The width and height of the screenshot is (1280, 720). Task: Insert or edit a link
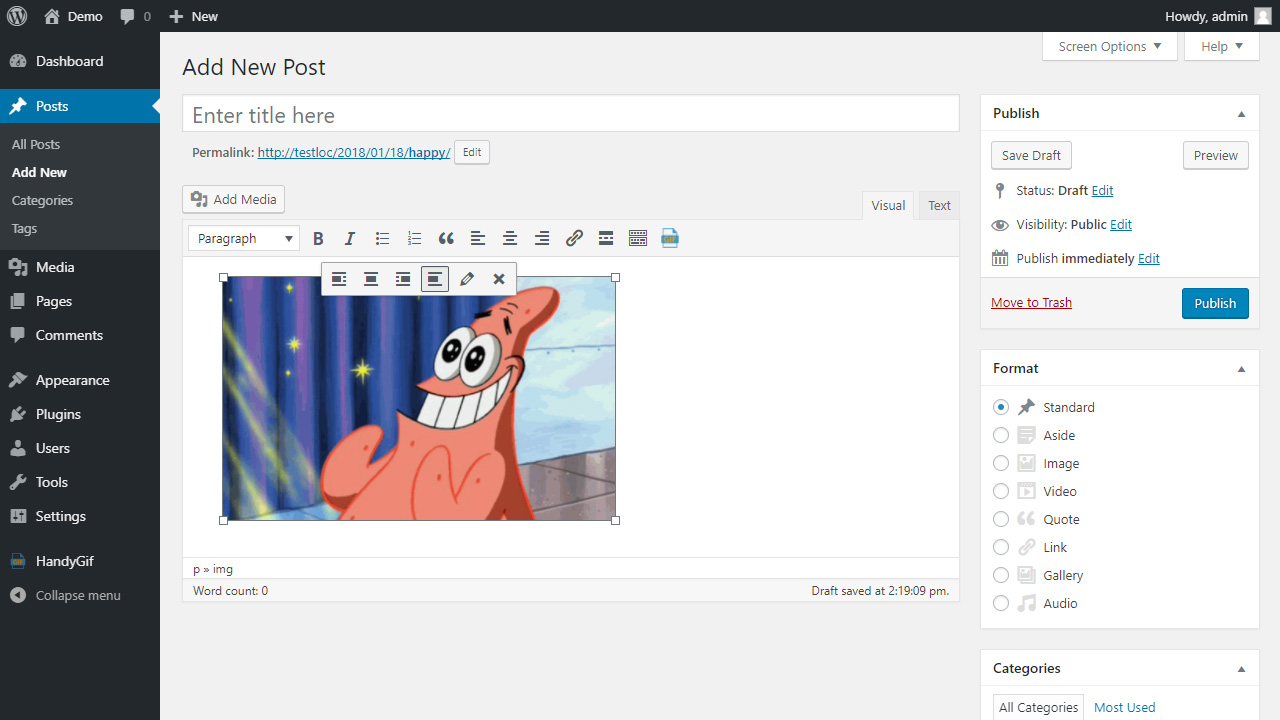574,238
